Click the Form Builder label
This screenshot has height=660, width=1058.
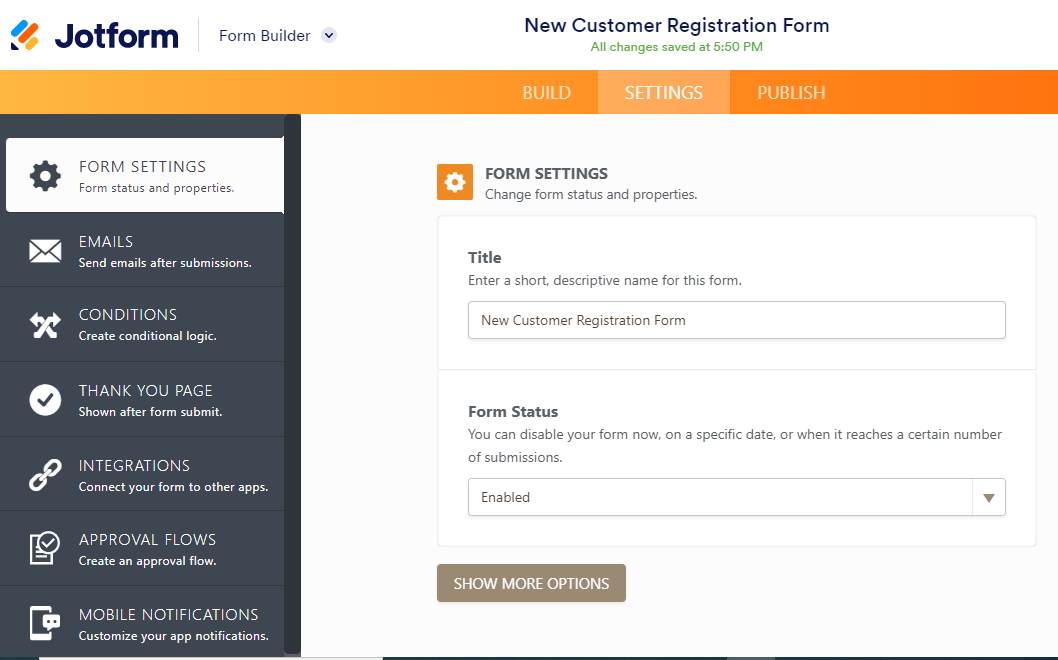point(264,35)
